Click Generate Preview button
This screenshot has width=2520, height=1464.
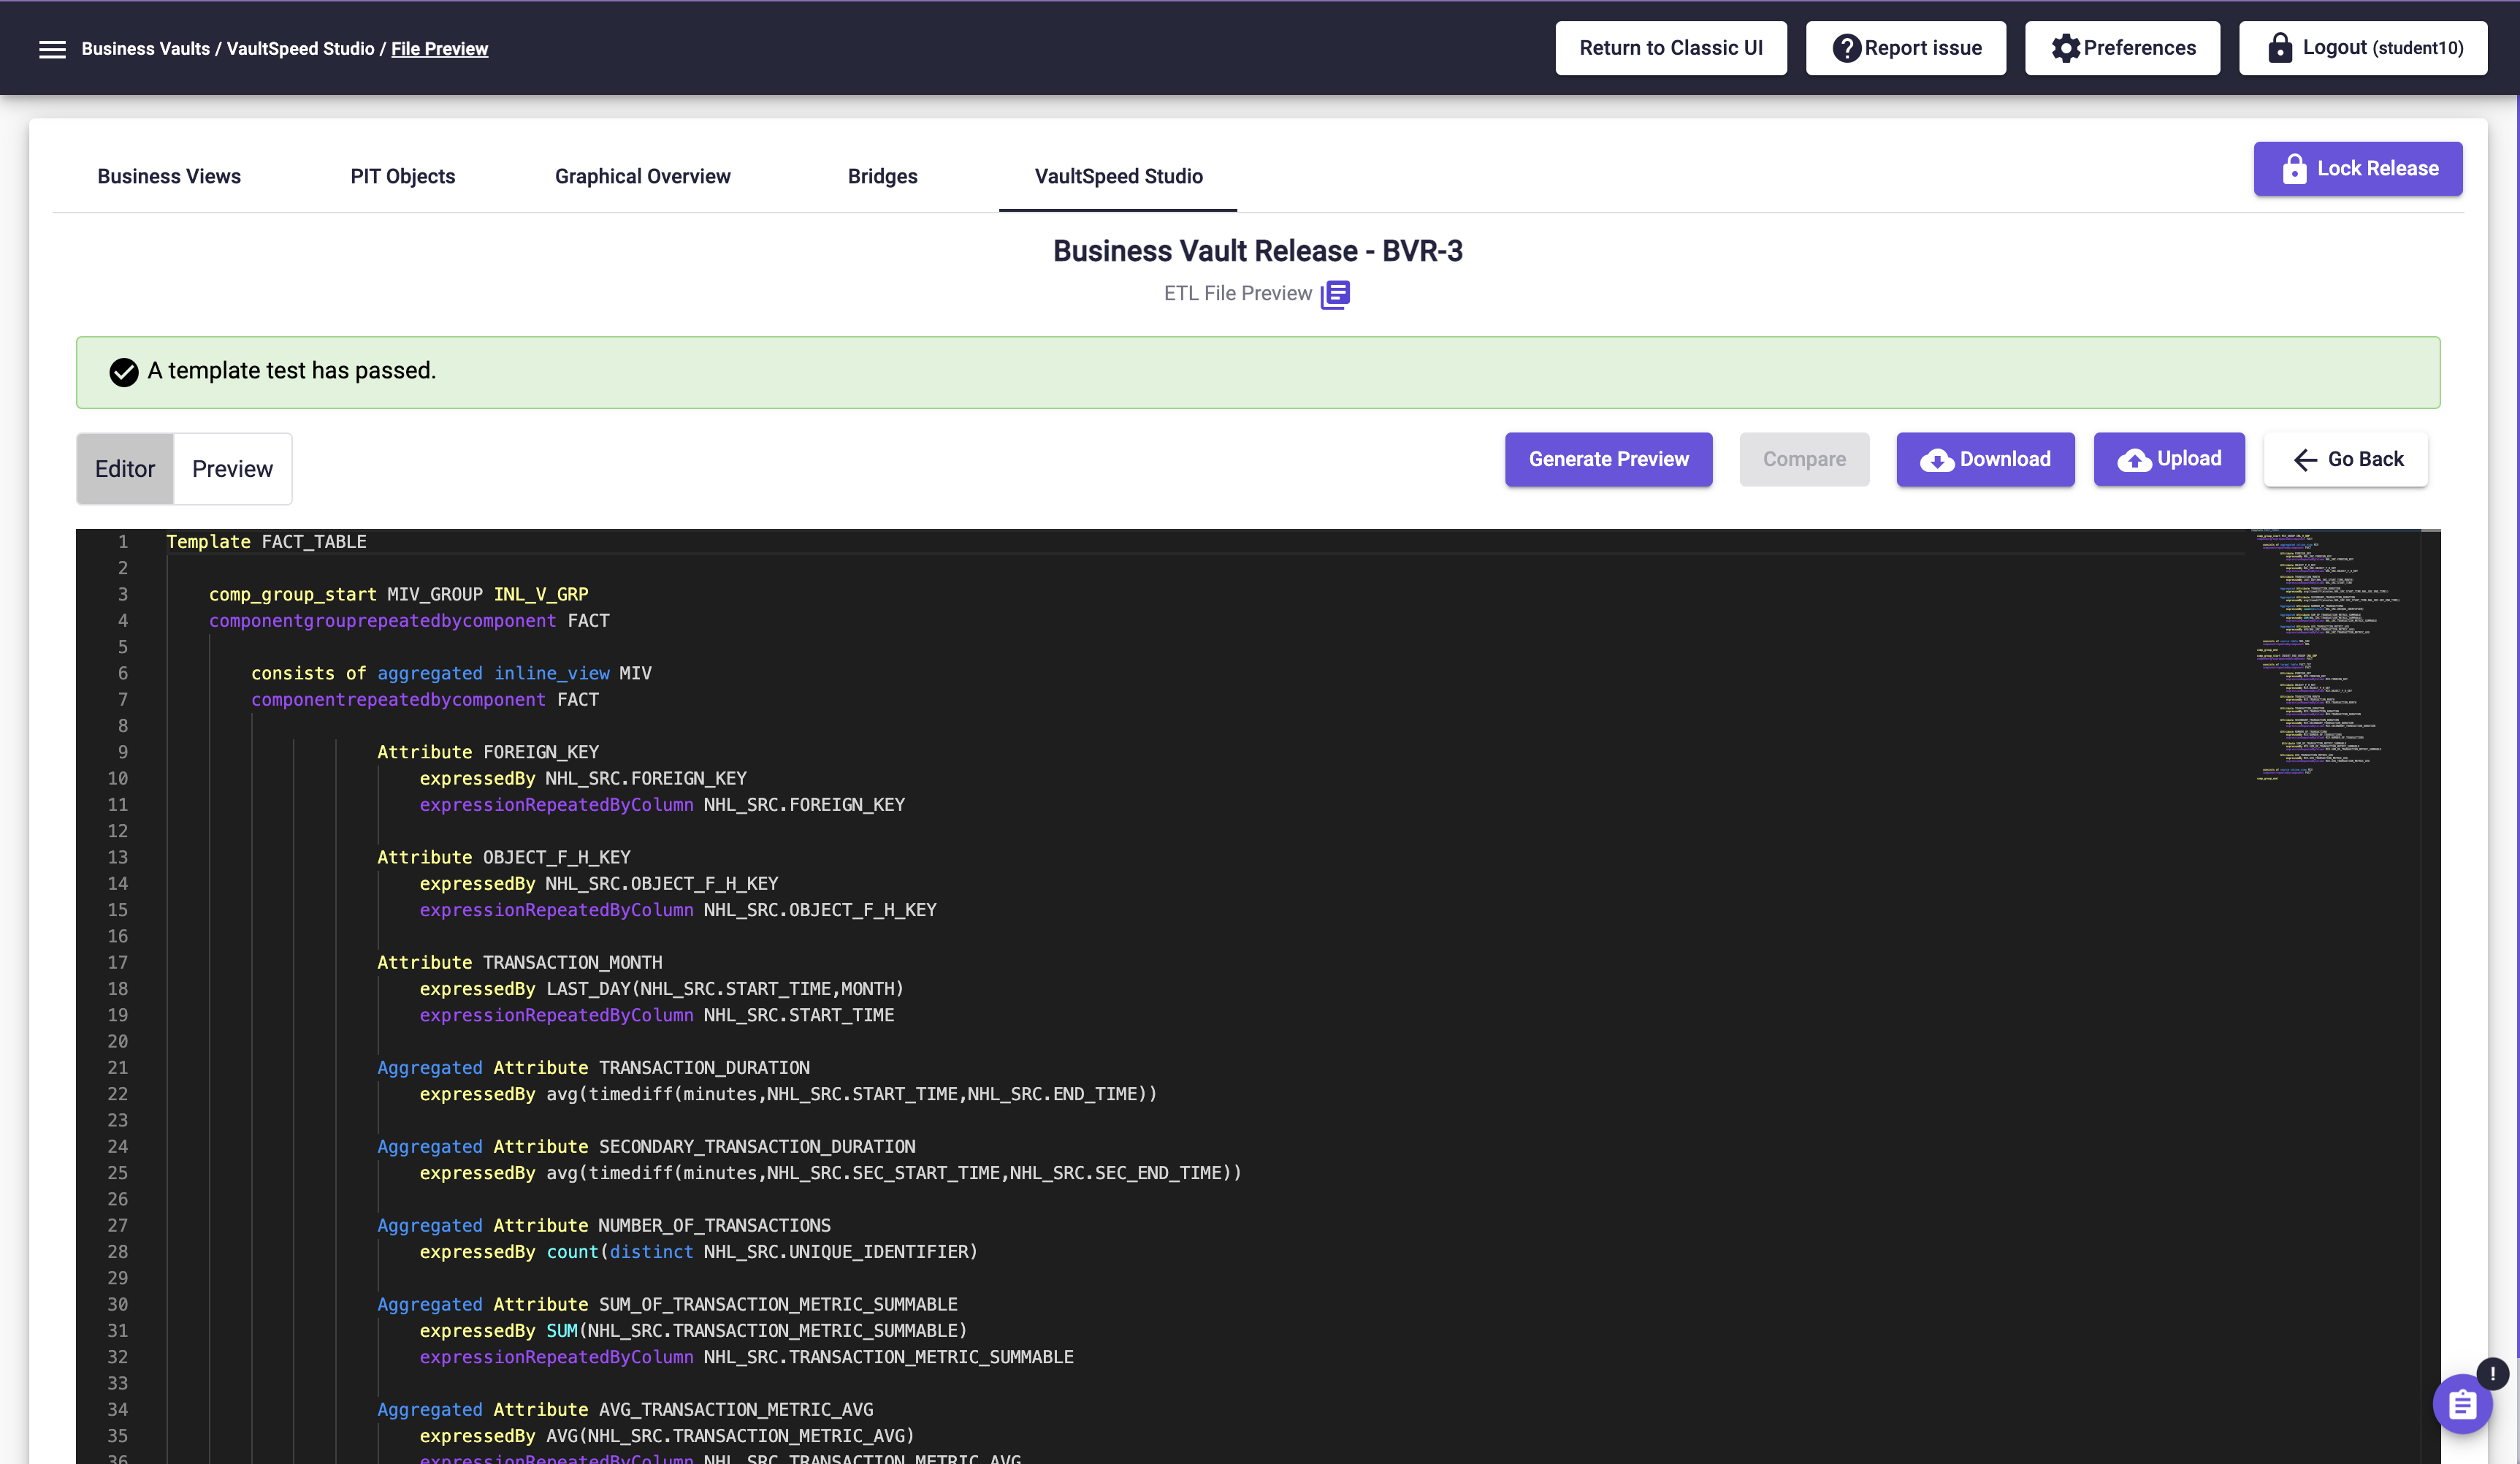click(x=1608, y=459)
